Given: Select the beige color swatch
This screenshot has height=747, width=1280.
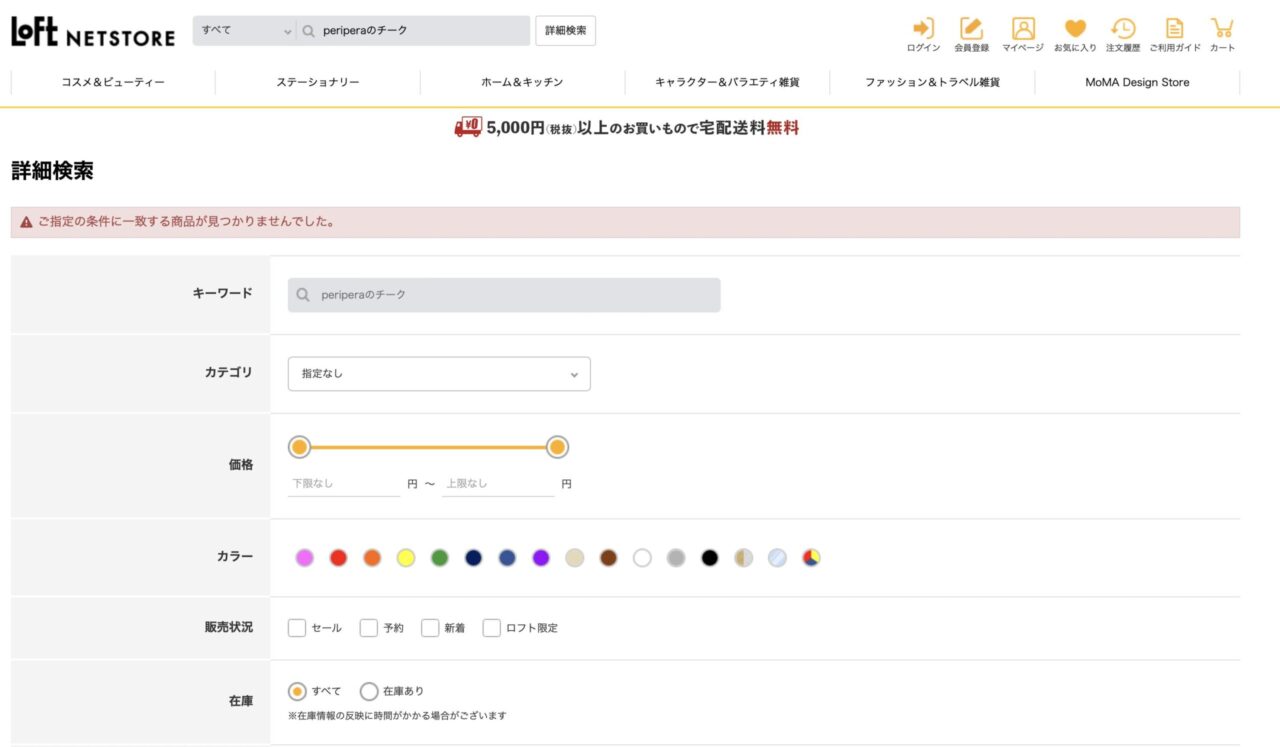Looking at the screenshot, I should [x=575, y=558].
